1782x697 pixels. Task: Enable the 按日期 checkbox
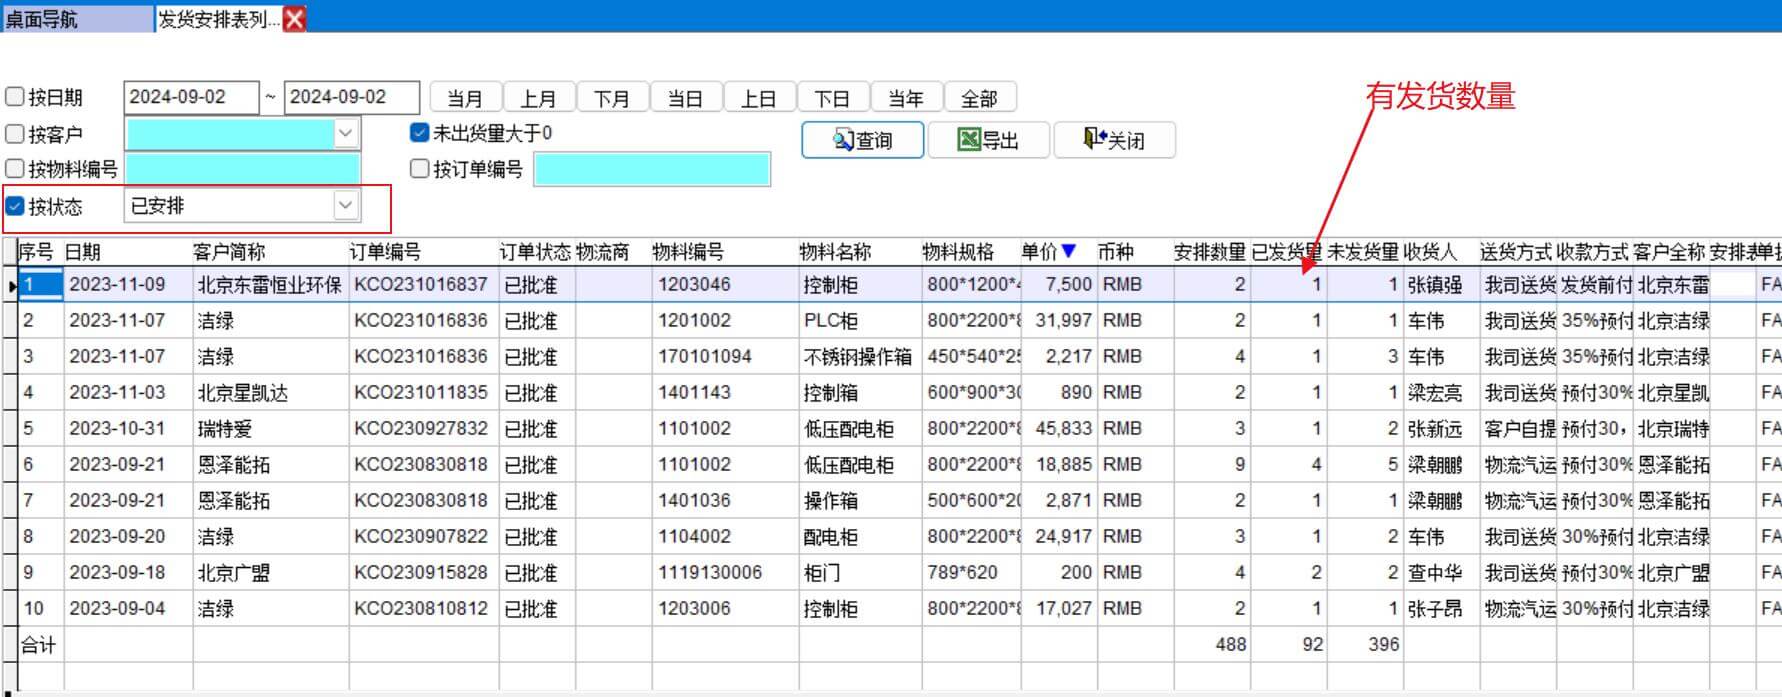pyautogui.click(x=16, y=97)
